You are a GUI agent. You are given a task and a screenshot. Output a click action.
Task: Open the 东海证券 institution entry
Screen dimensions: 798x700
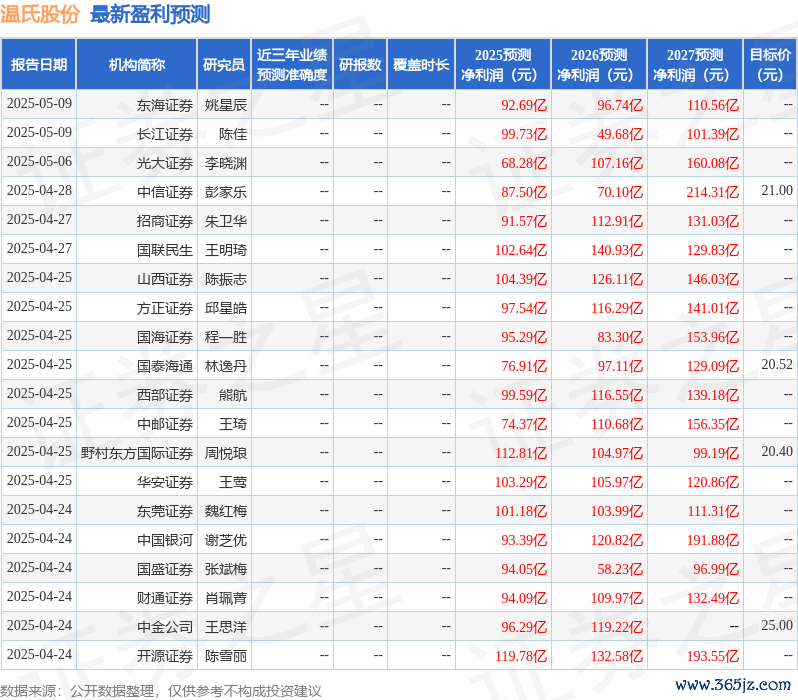pyautogui.click(x=165, y=104)
